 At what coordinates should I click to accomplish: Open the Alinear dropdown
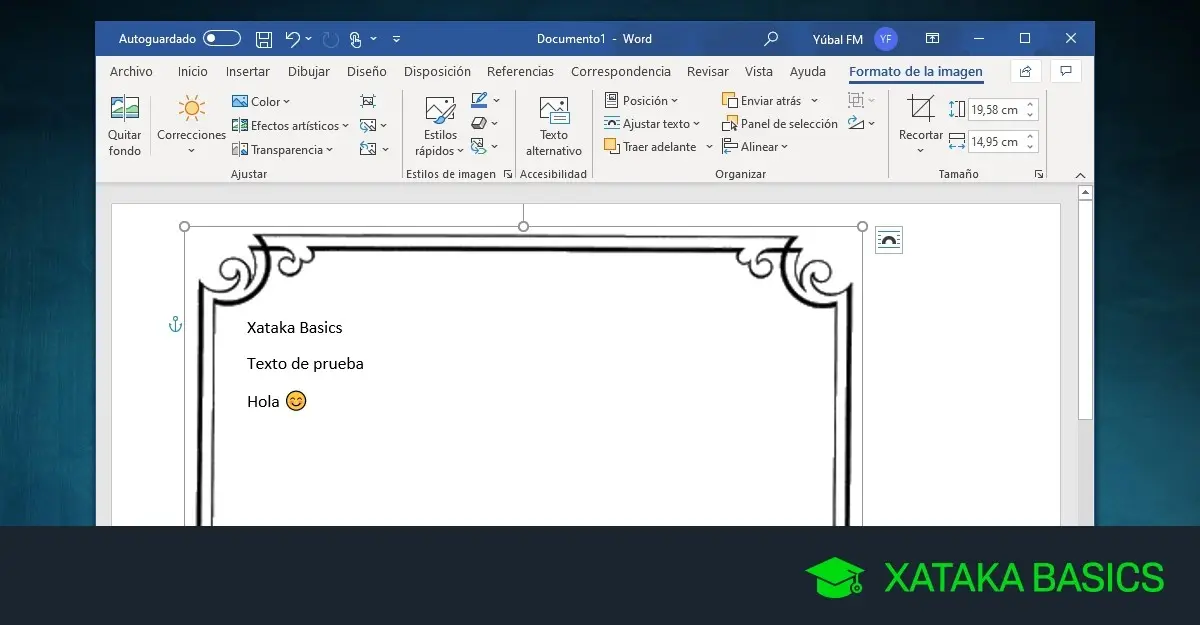tap(755, 147)
